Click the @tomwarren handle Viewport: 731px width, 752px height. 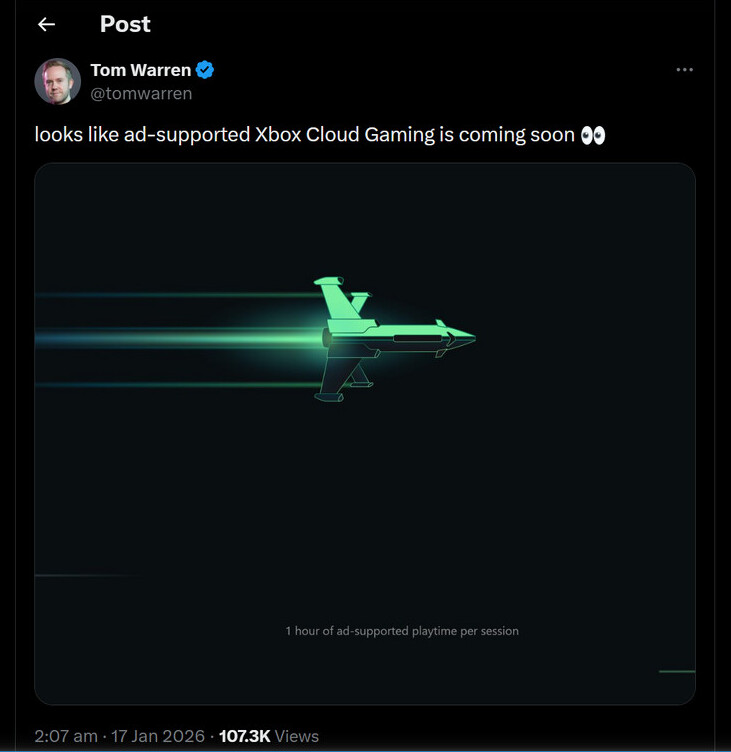point(141,93)
